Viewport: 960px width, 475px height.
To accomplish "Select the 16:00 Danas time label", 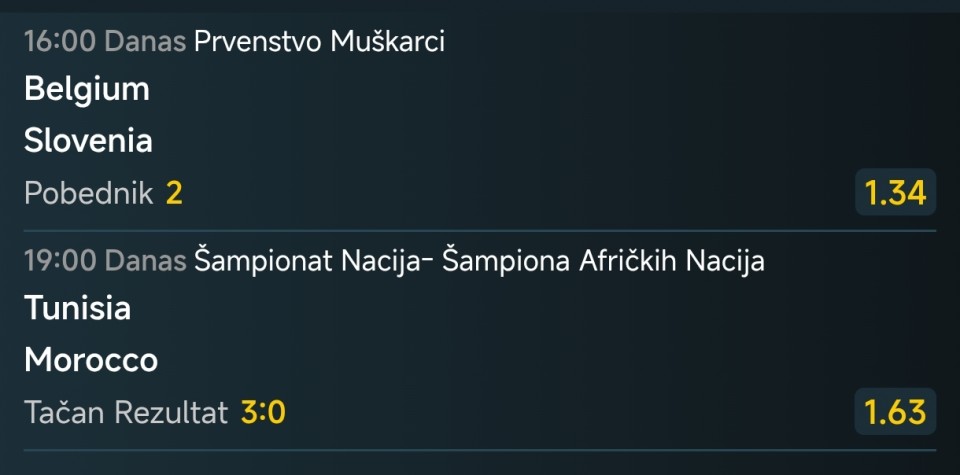I will click(105, 42).
